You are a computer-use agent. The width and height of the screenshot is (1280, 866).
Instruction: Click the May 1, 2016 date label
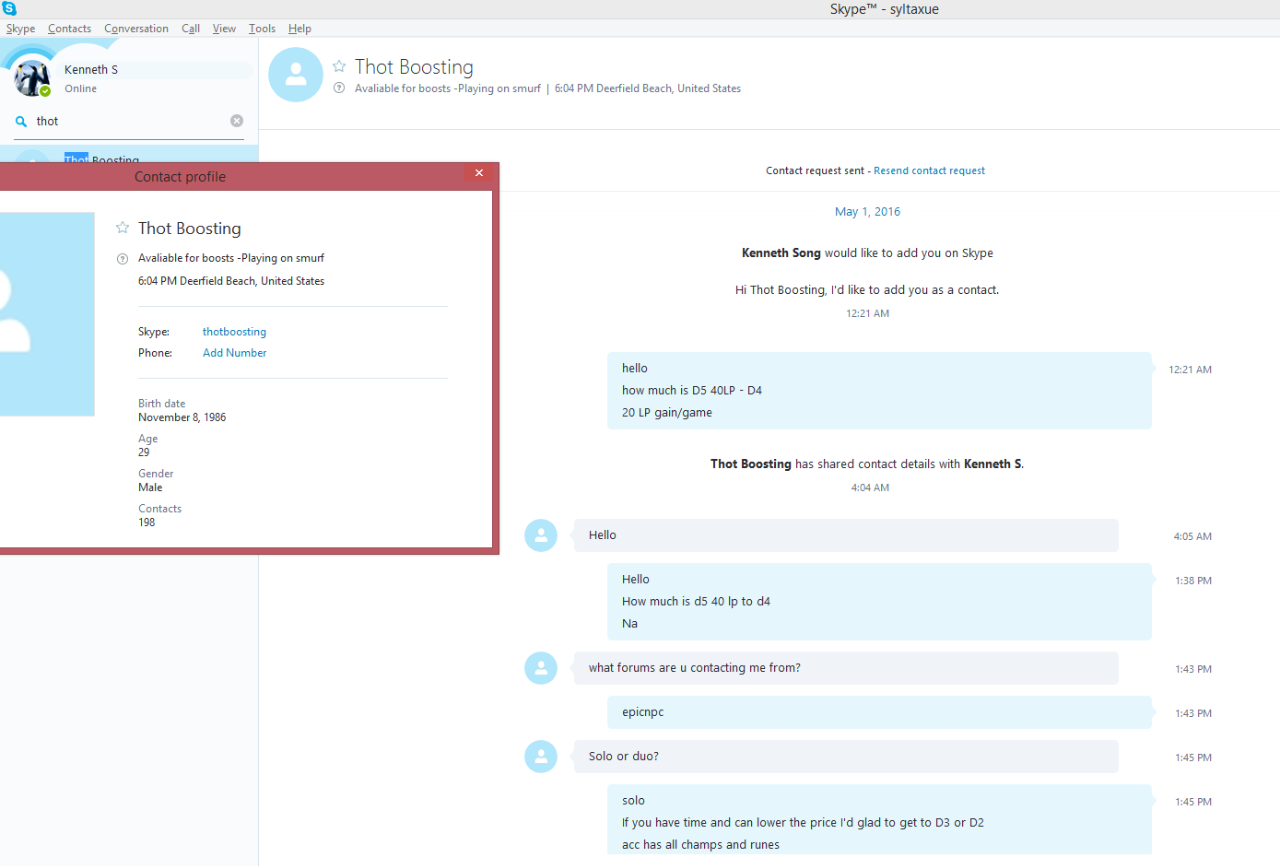pyautogui.click(x=867, y=212)
